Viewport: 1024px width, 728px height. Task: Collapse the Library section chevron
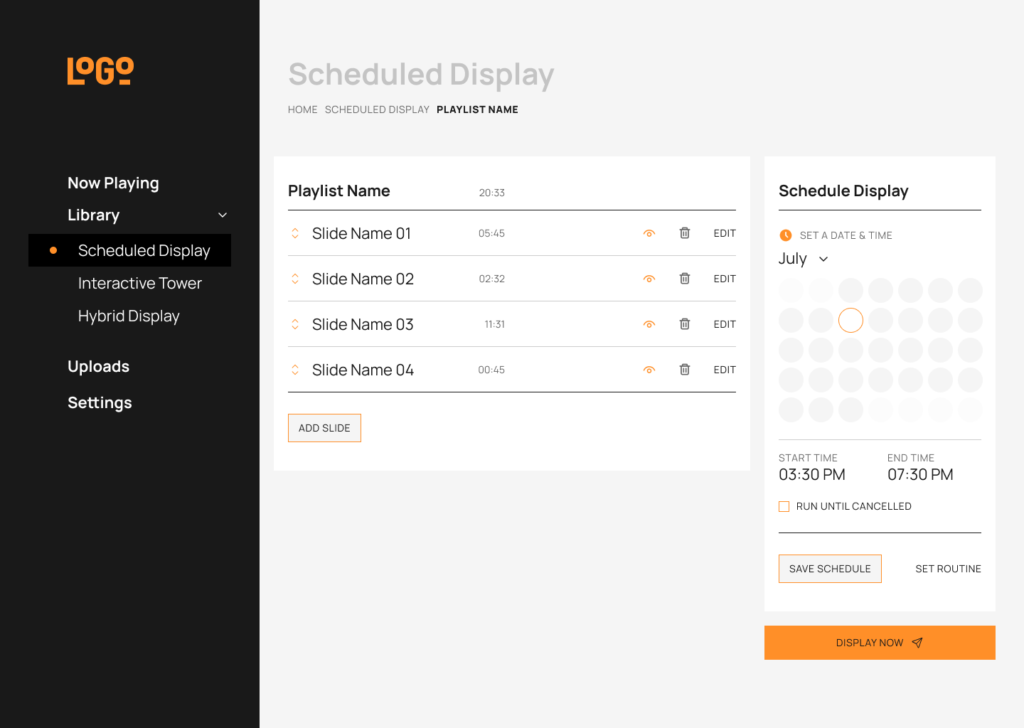pyautogui.click(x=222, y=215)
